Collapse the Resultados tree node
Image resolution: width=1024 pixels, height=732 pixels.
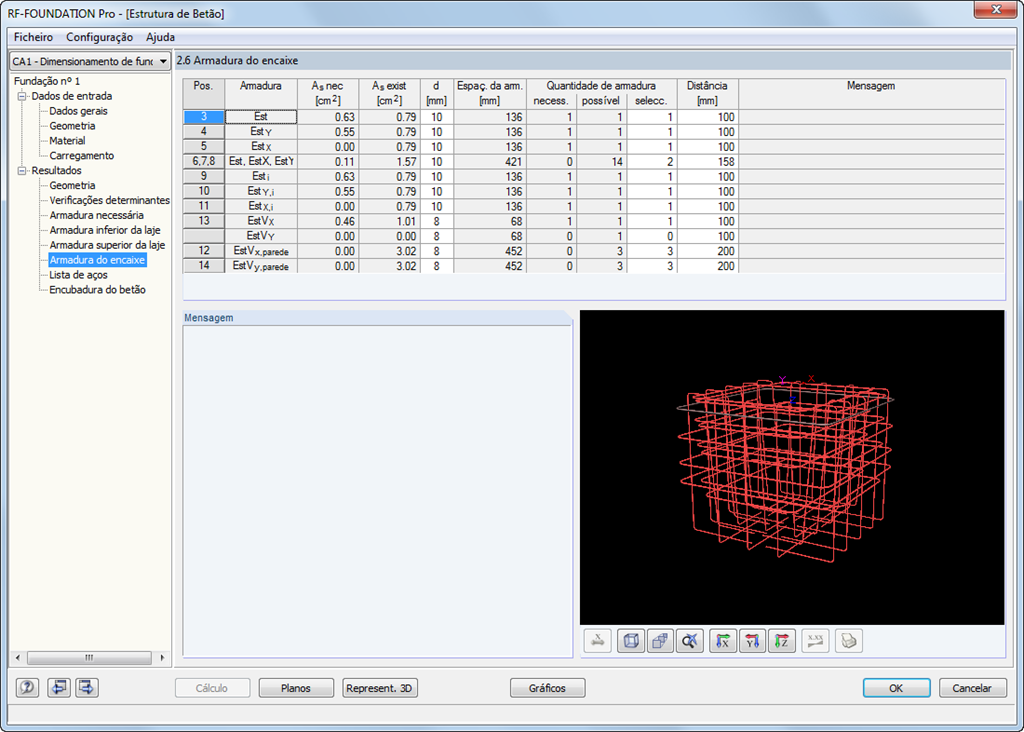tap(22, 170)
